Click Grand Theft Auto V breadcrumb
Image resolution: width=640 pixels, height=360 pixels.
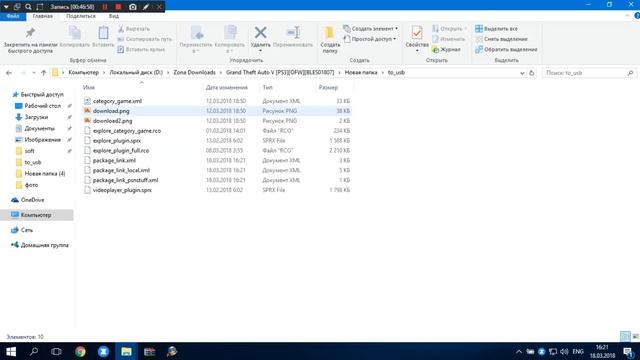point(280,72)
